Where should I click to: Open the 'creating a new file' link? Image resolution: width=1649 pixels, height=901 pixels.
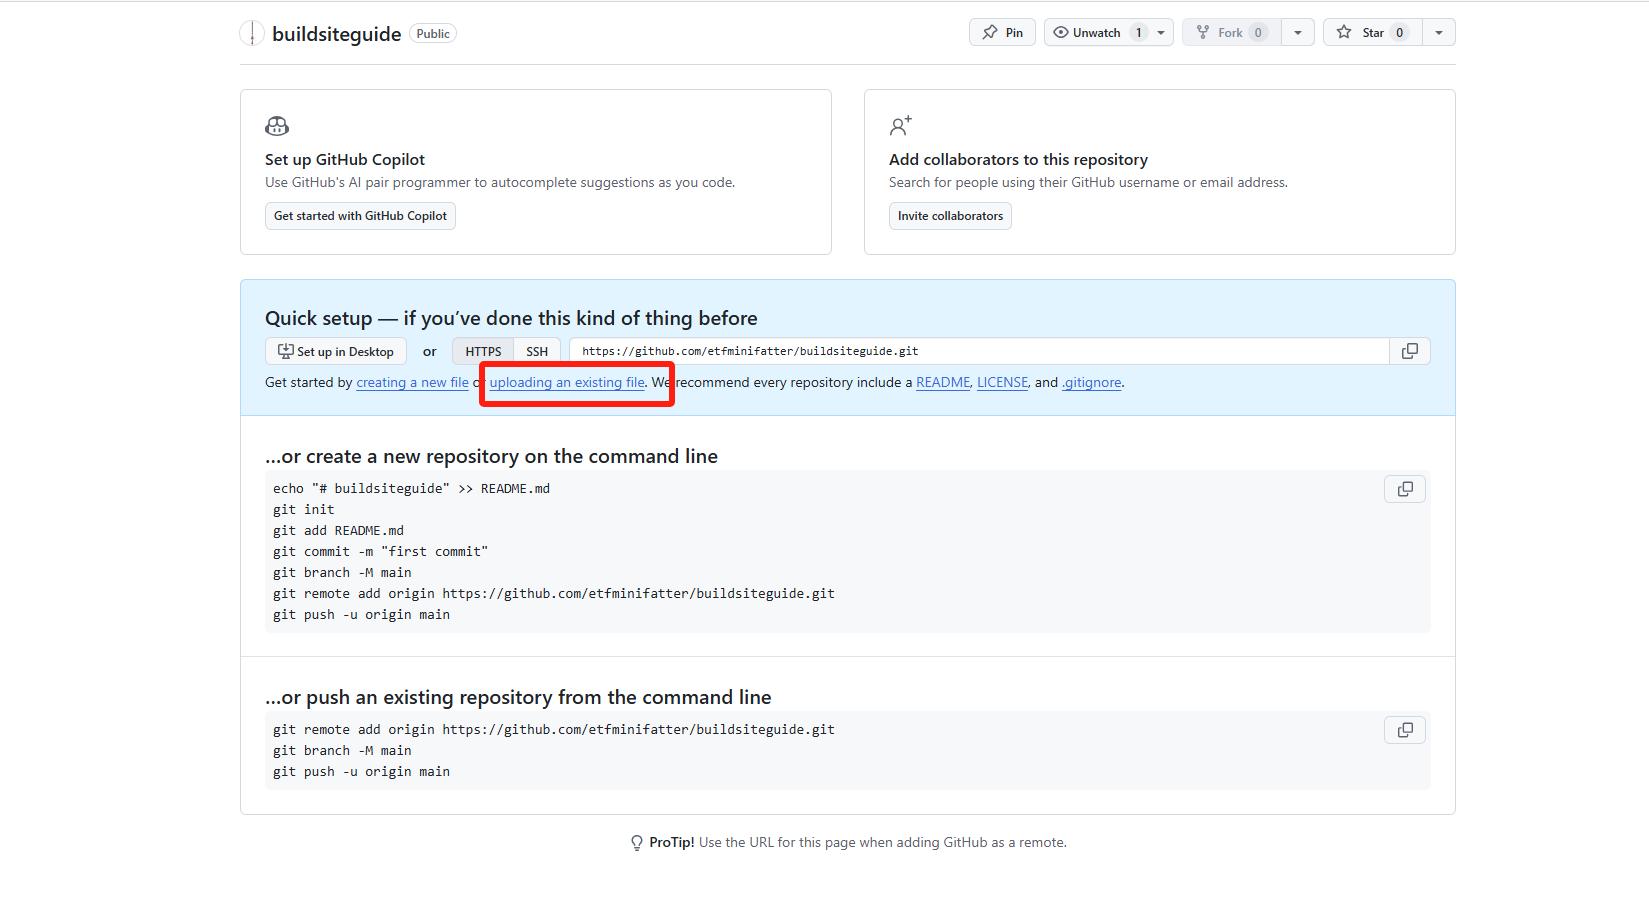coord(412,383)
